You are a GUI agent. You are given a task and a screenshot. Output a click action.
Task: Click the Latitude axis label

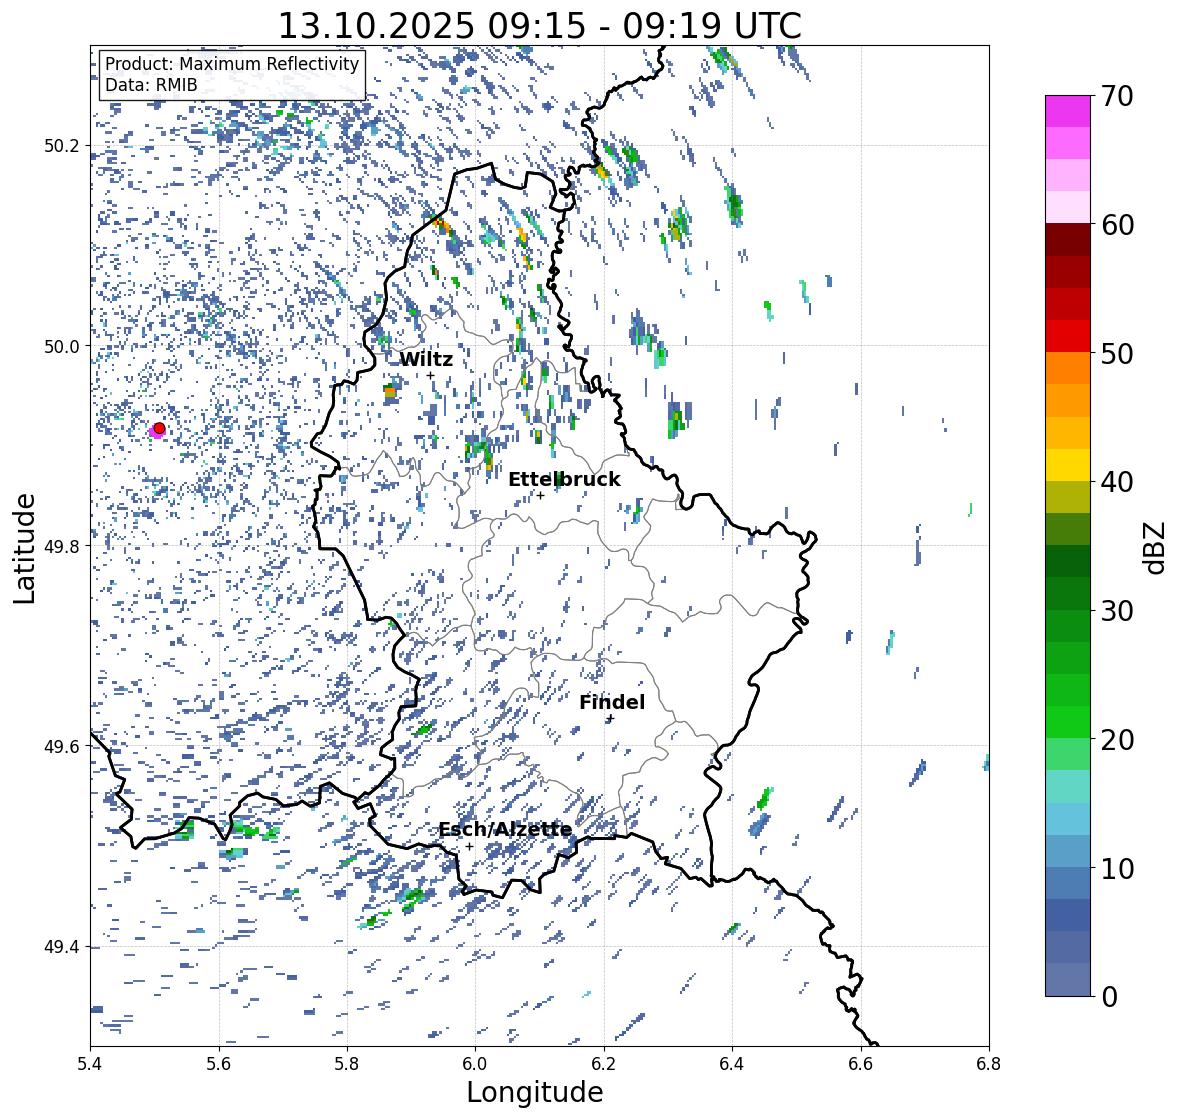pos(24,548)
